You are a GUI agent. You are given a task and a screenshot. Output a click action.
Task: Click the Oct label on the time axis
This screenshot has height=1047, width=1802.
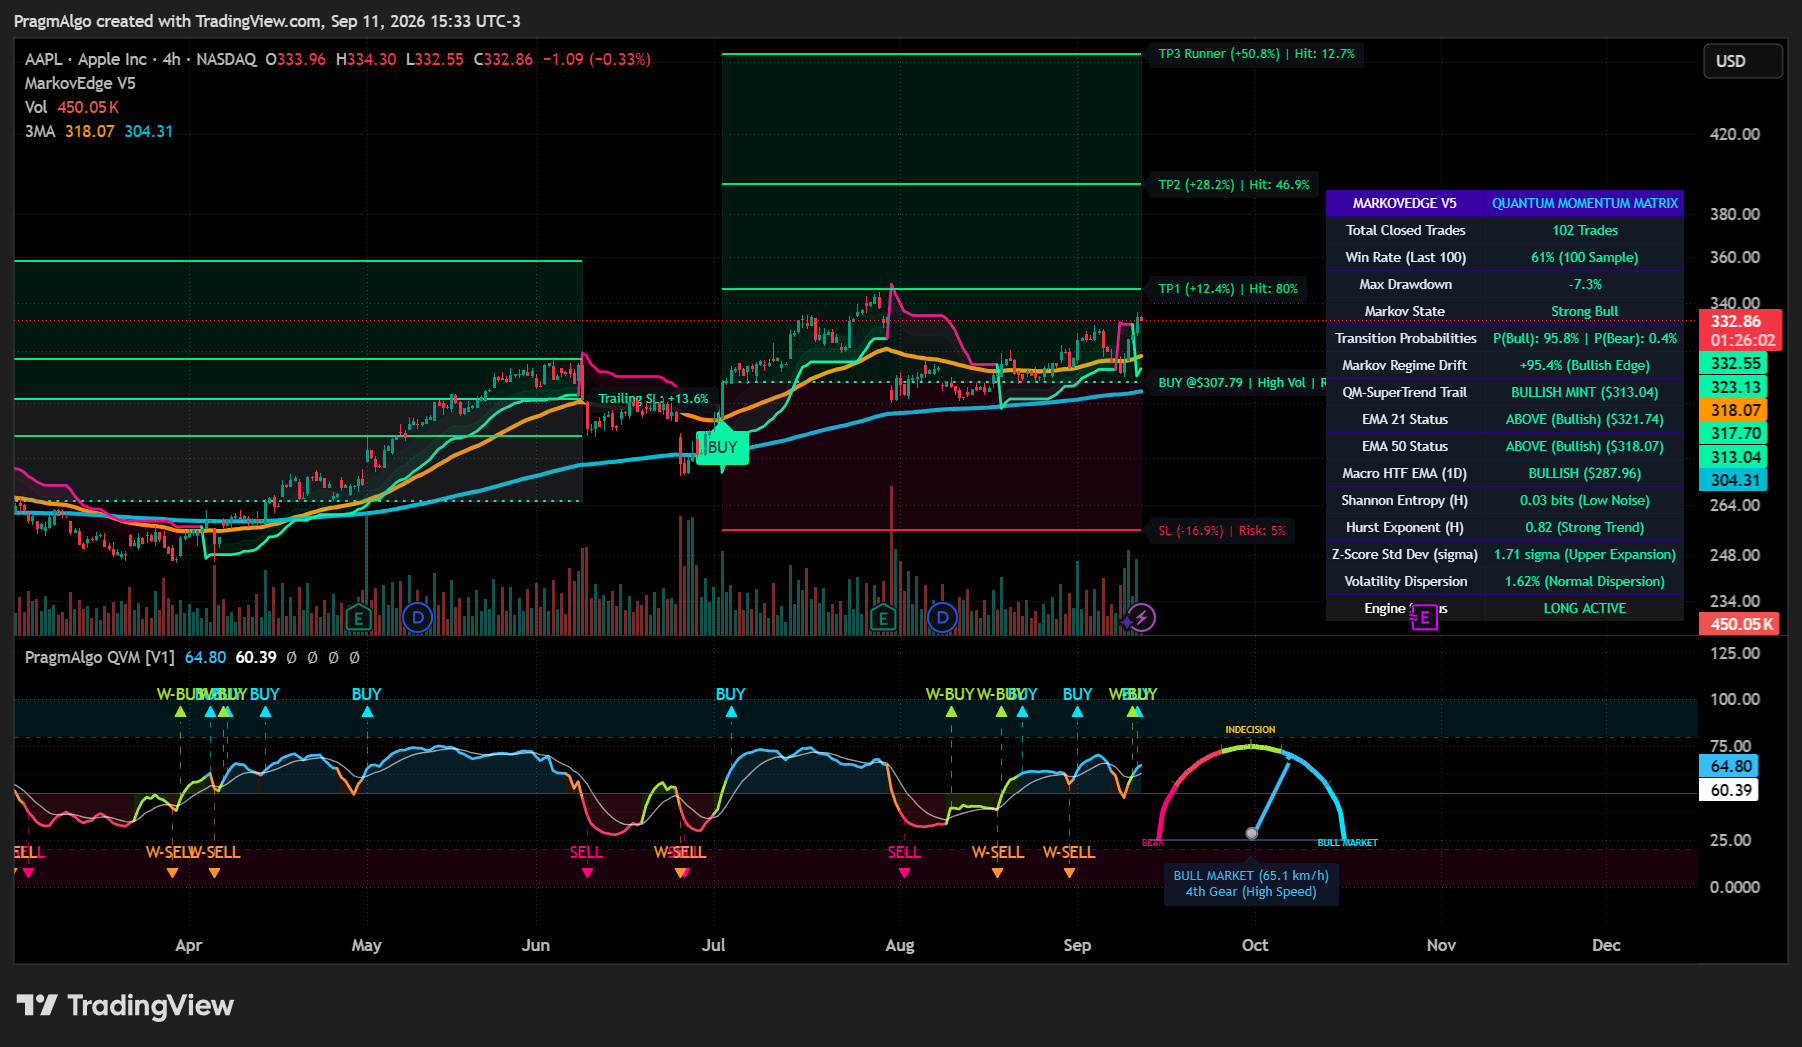click(1255, 945)
